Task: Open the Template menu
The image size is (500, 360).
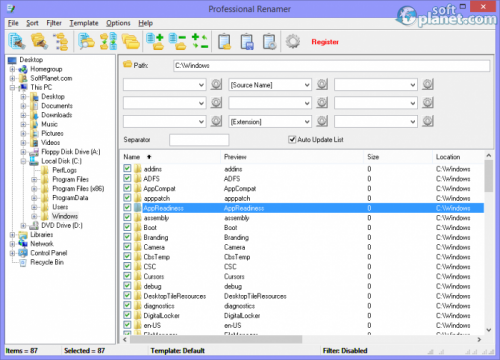Action: pyautogui.click(x=84, y=23)
